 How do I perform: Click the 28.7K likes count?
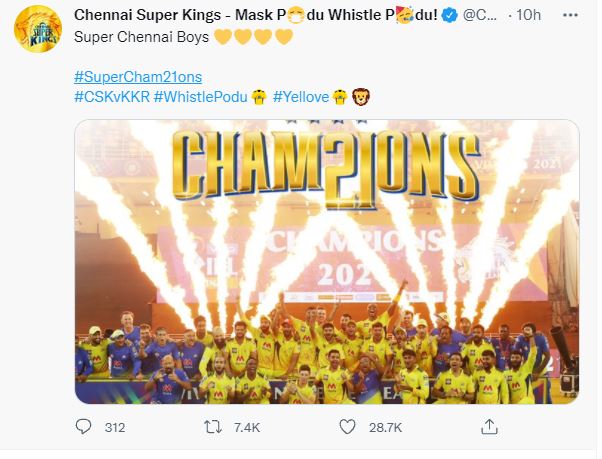385,428
